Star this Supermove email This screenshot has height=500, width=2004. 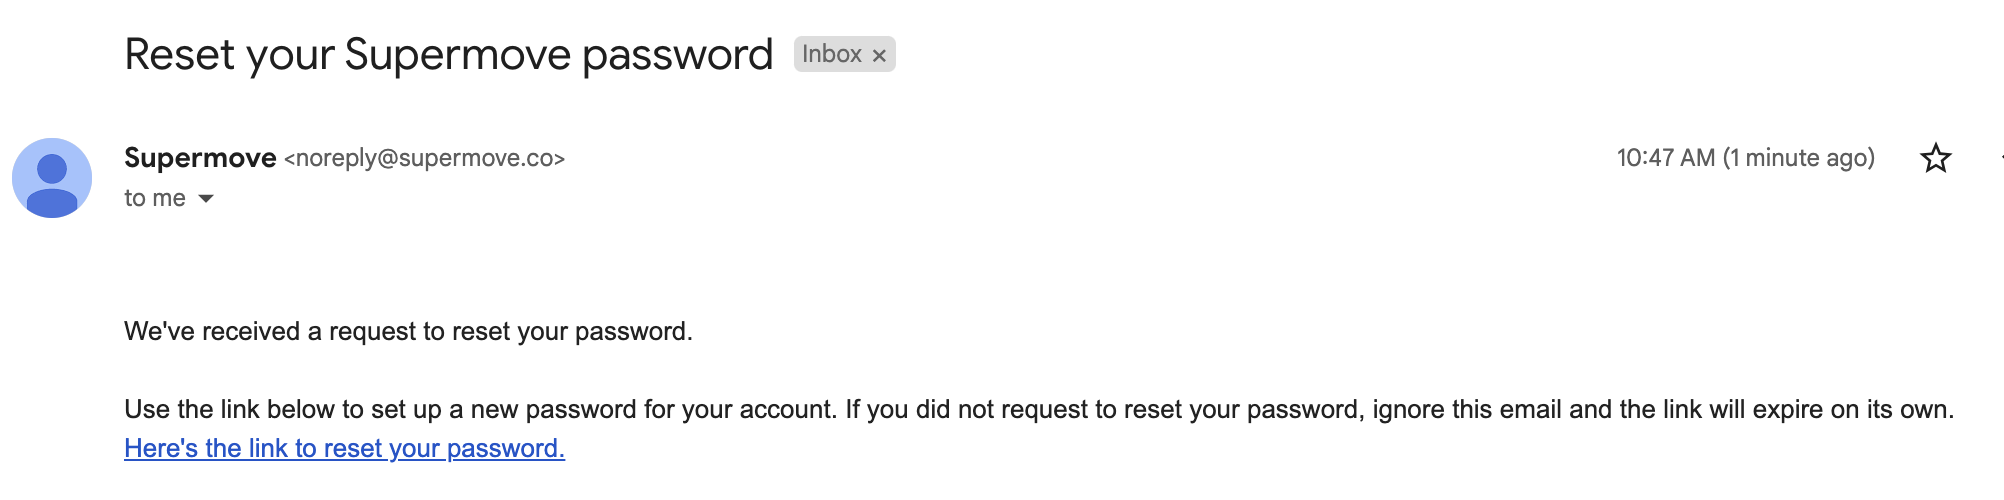[1935, 158]
